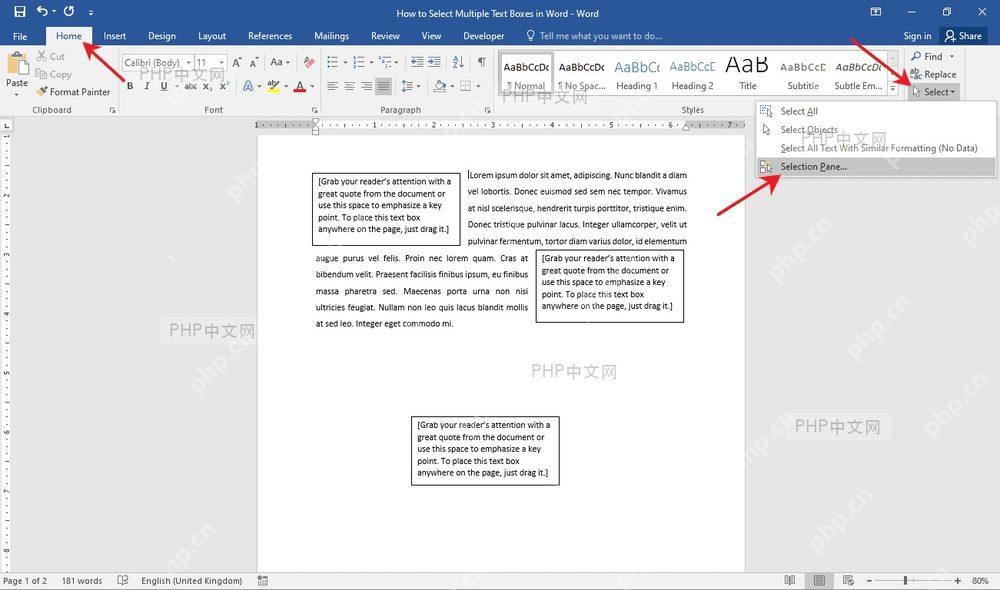1000x590 pixels.
Task: Choose Select All from menu
Action: click(x=876, y=111)
